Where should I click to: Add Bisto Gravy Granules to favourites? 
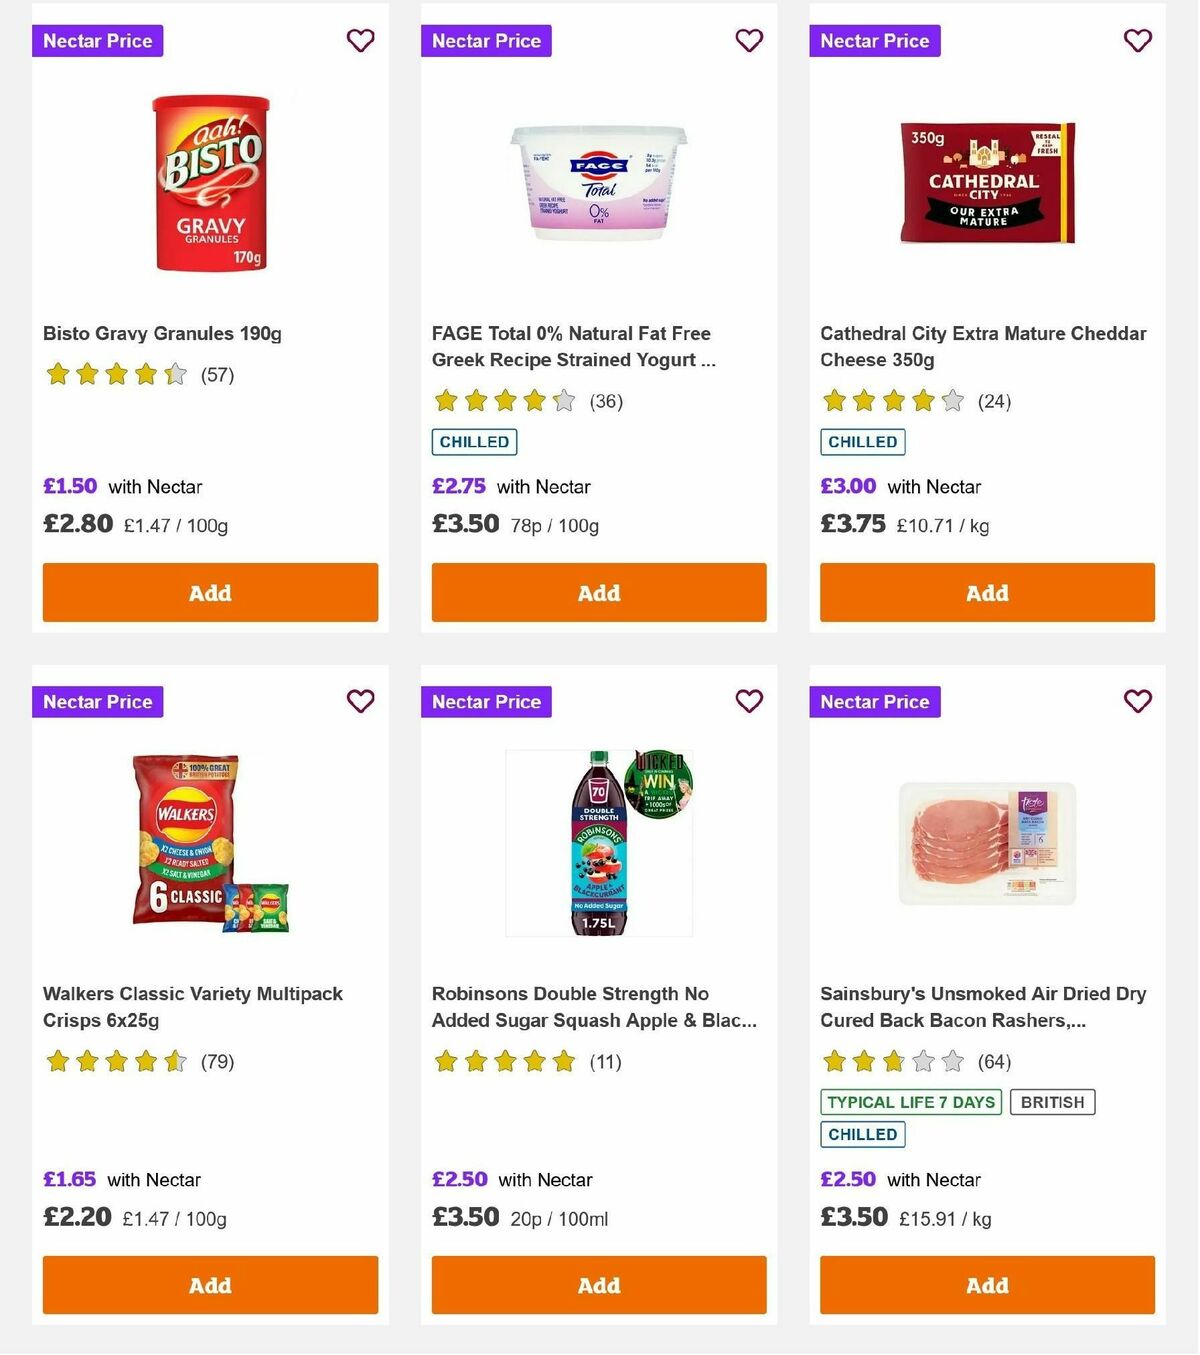click(360, 41)
